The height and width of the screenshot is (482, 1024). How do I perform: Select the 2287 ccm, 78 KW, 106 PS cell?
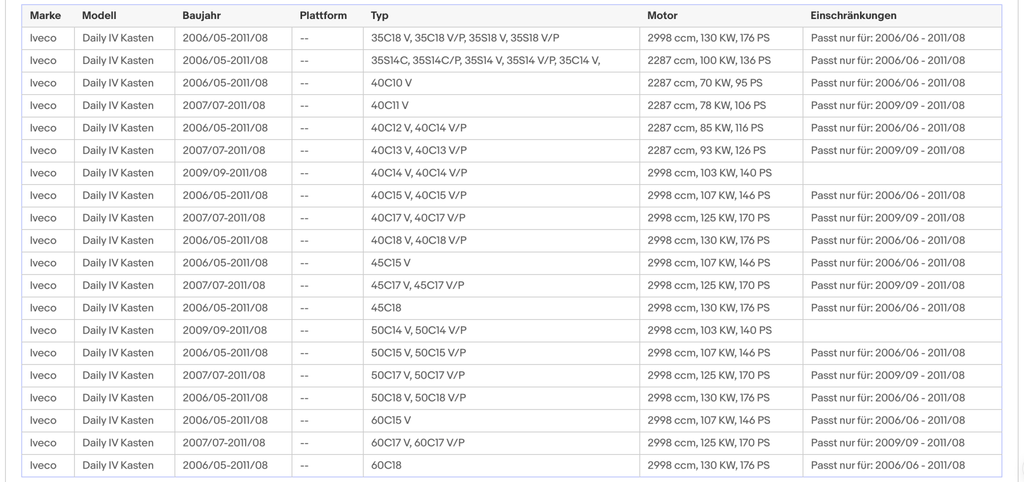tap(721, 105)
